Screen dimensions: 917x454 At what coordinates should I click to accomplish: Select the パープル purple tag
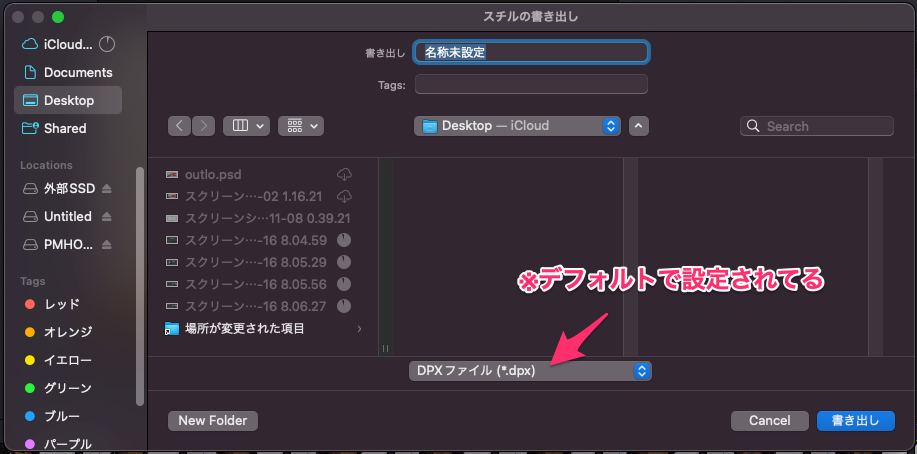[x=58, y=443]
